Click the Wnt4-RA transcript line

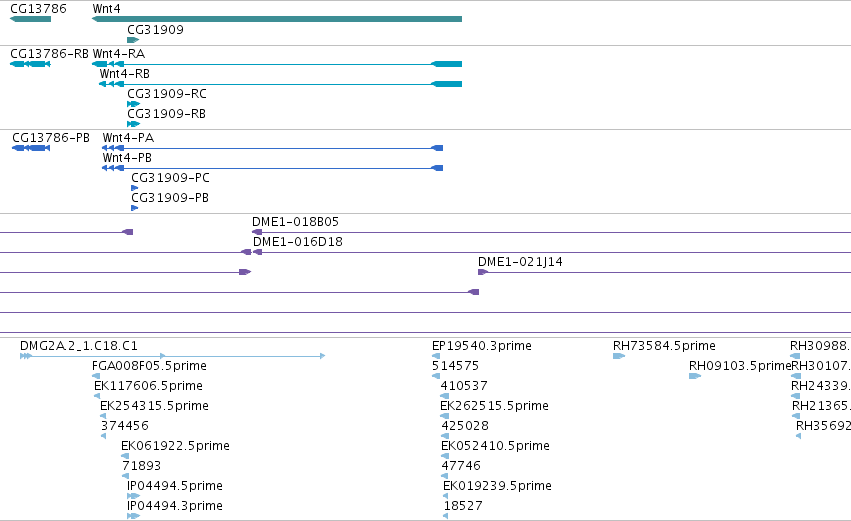[x=277, y=64]
